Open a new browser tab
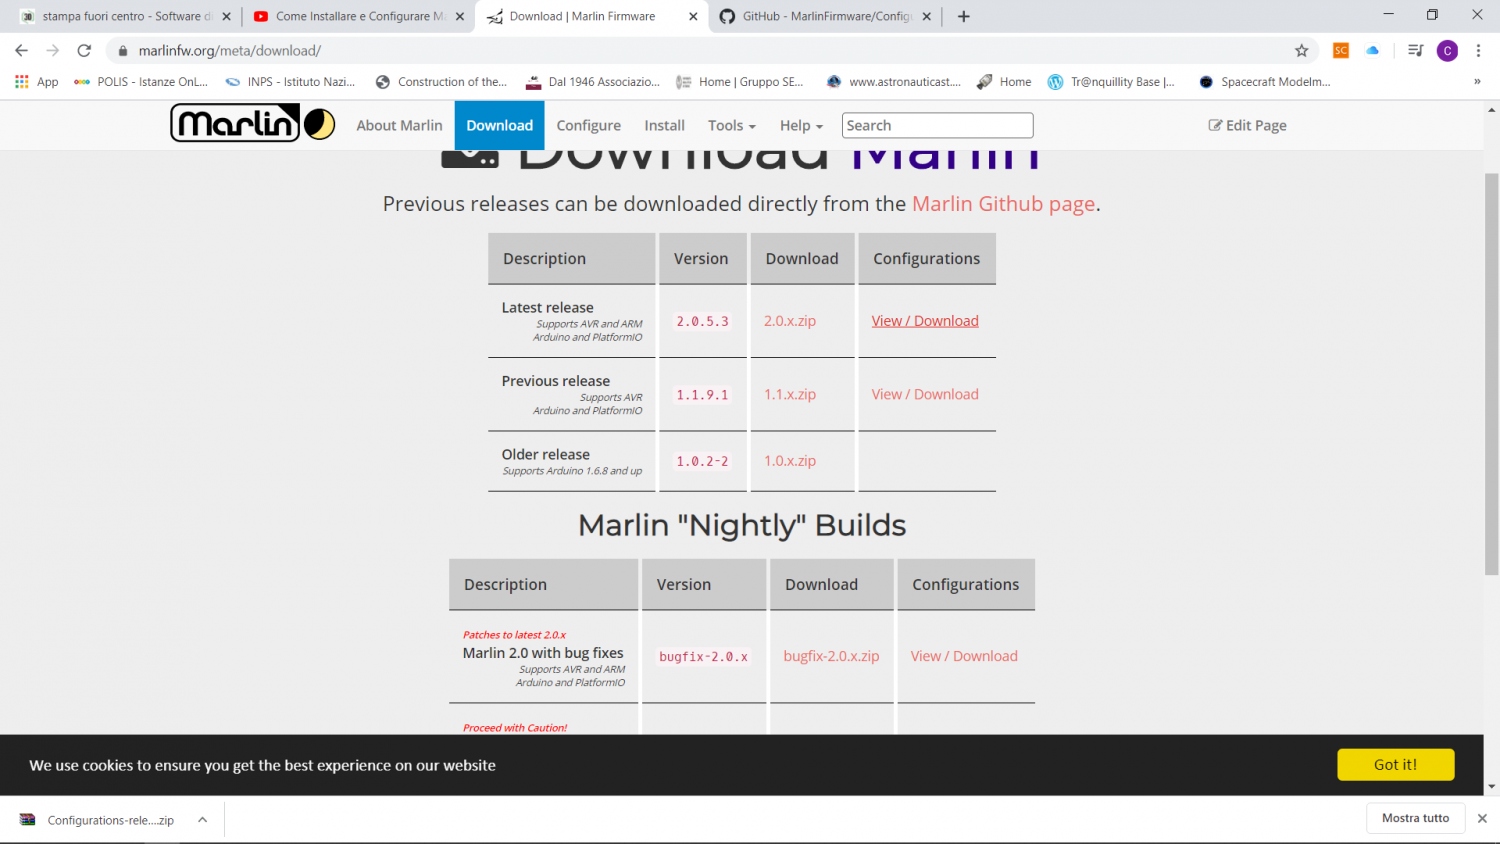Viewport: 1500px width, 844px height. (963, 16)
